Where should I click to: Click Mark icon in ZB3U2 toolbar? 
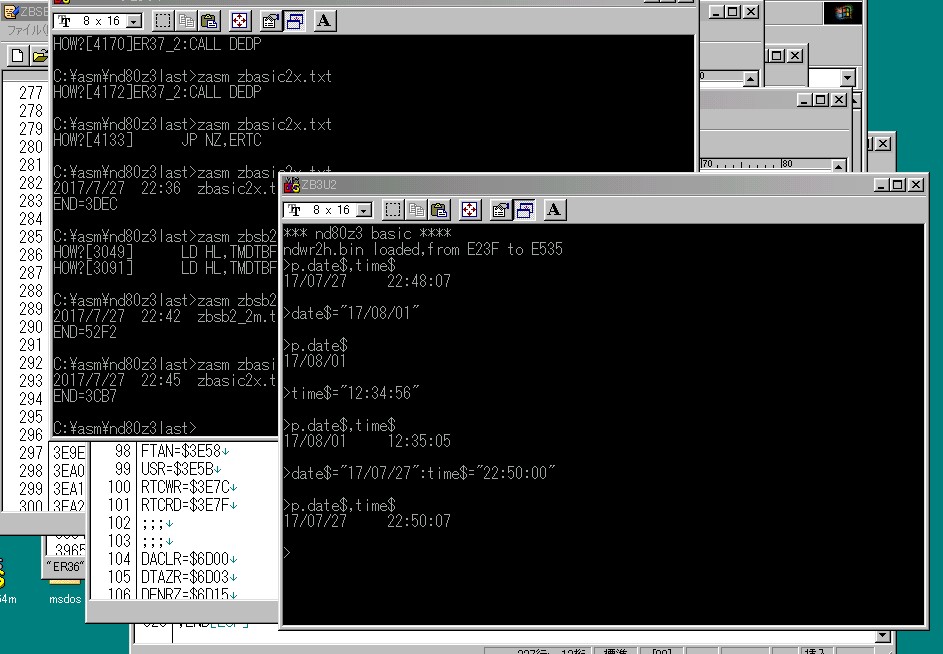pyautogui.click(x=393, y=209)
